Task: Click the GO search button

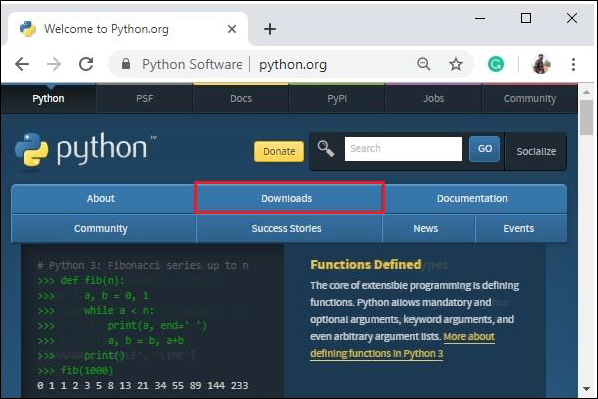Action: coord(484,149)
